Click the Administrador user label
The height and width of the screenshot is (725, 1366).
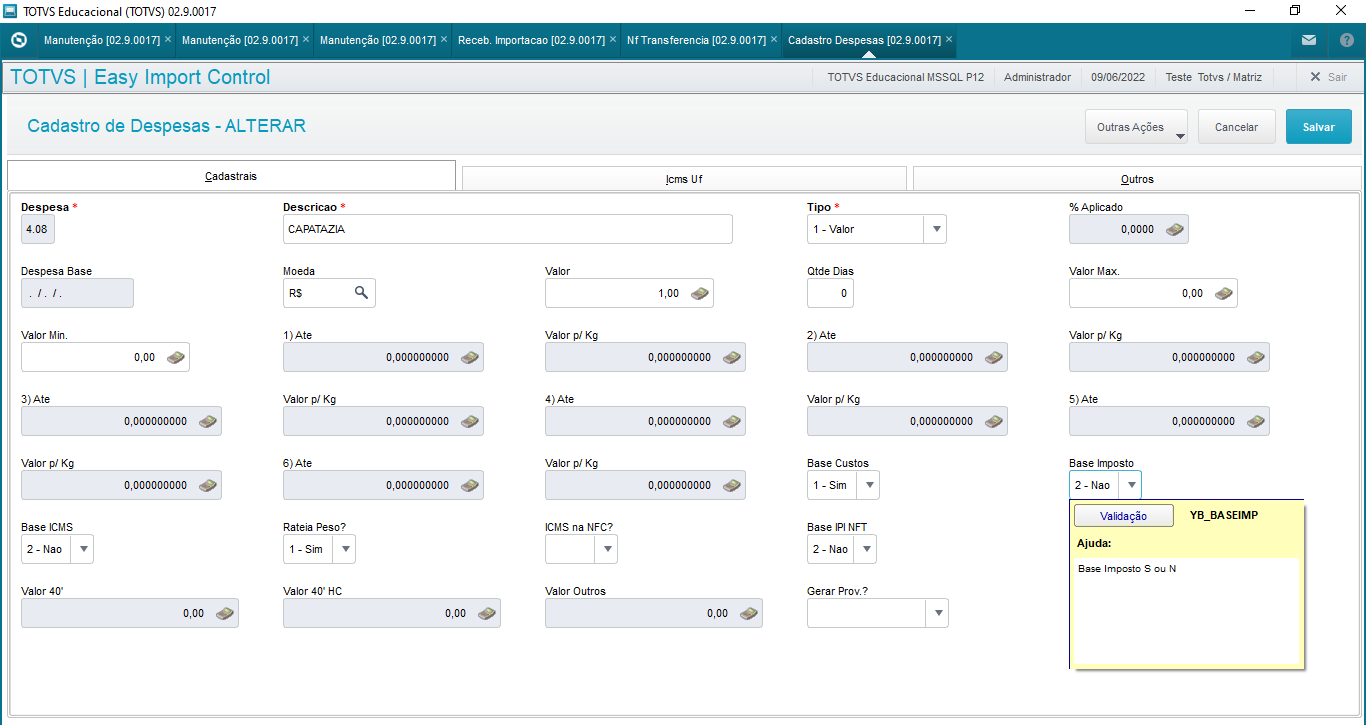1037,77
